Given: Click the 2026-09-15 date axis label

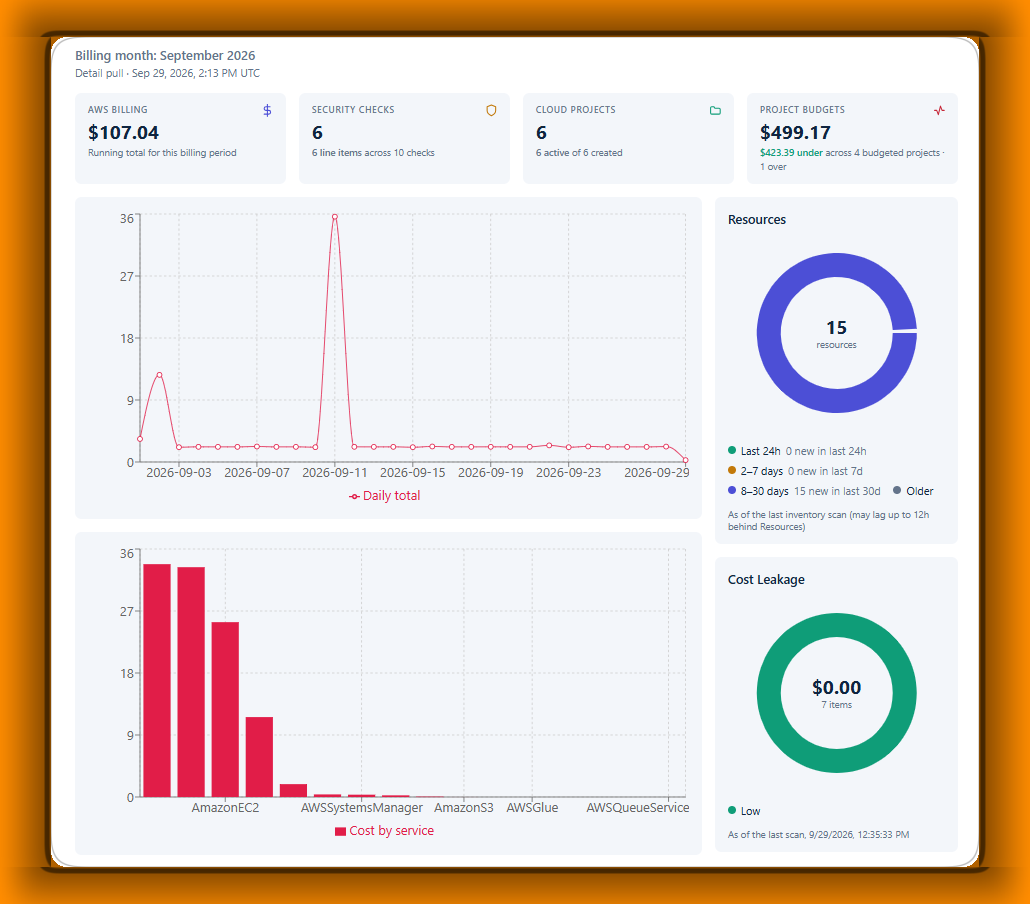Looking at the screenshot, I should point(413,472).
